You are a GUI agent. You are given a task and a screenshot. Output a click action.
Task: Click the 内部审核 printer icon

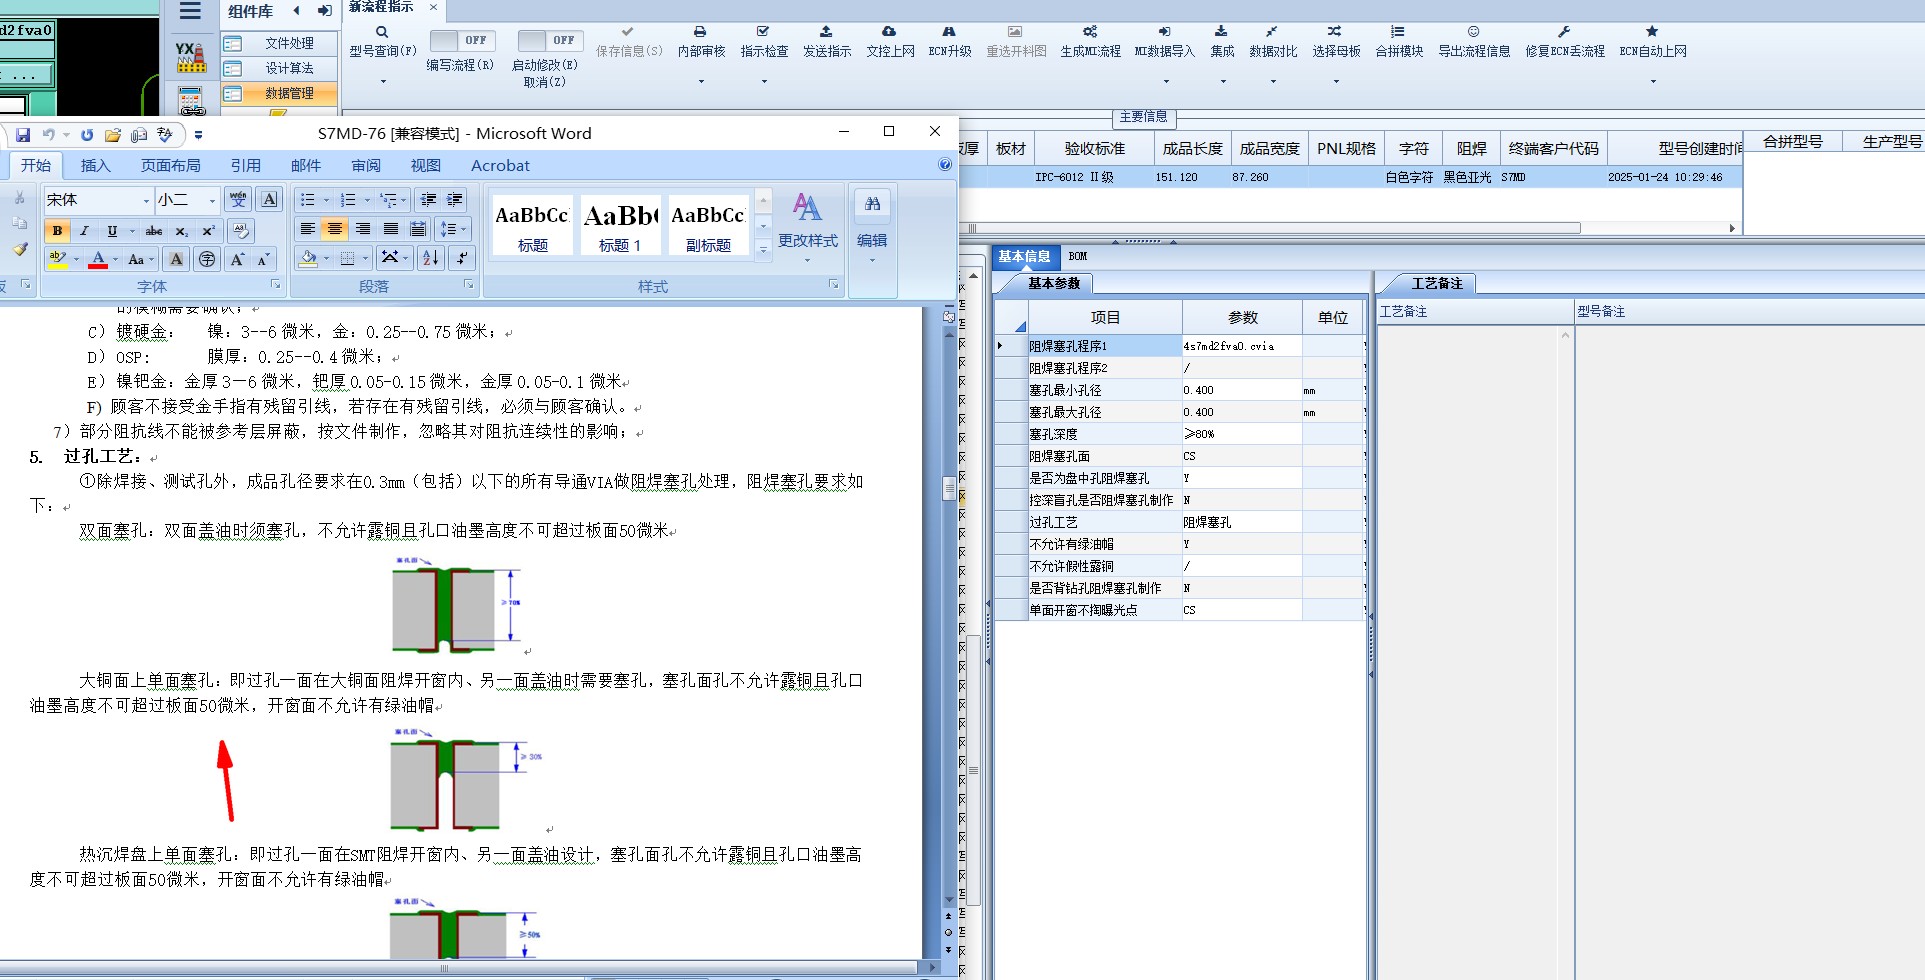pyautogui.click(x=700, y=32)
